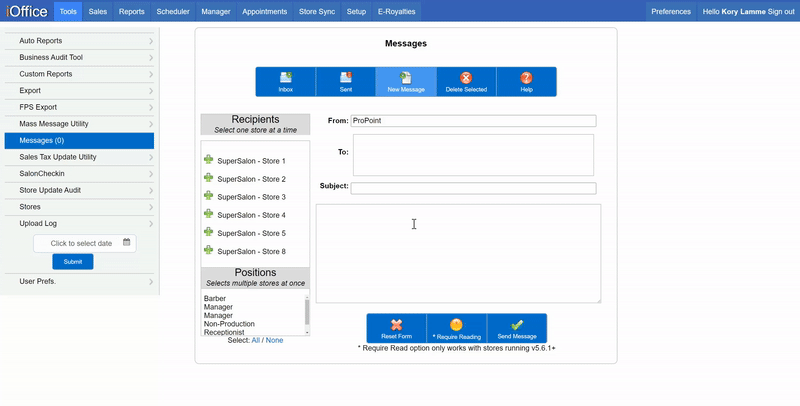800x406 pixels.
Task: Select Barber in the Positions list
Action: [215, 298]
